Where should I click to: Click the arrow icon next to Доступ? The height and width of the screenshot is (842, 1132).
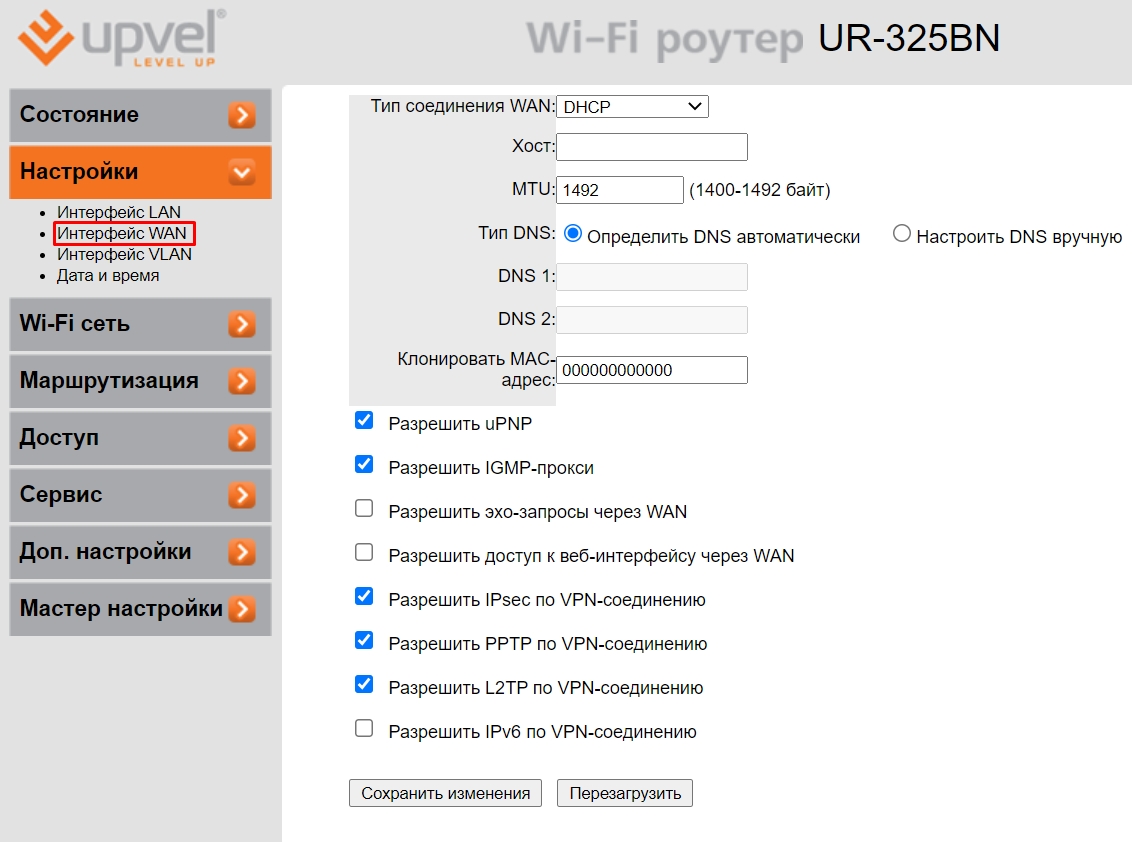[x=242, y=438]
